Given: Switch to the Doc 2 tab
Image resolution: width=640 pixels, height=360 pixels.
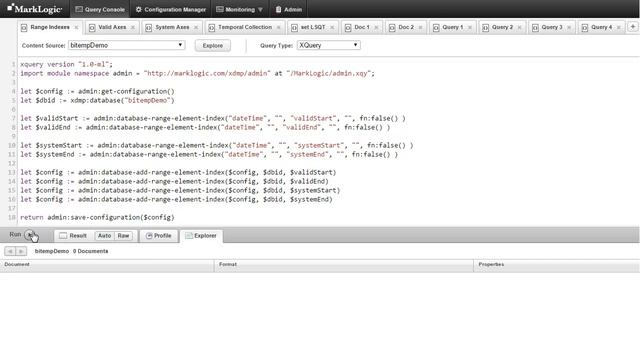Looking at the screenshot, I should pyautogui.click(x=406, y=27).
